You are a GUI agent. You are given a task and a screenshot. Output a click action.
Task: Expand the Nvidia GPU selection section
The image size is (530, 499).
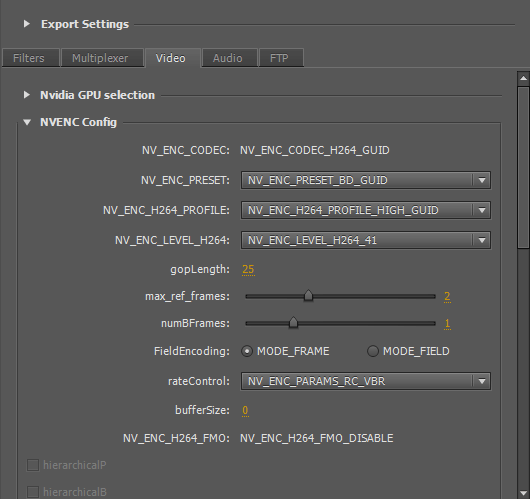tap(27, 95)
